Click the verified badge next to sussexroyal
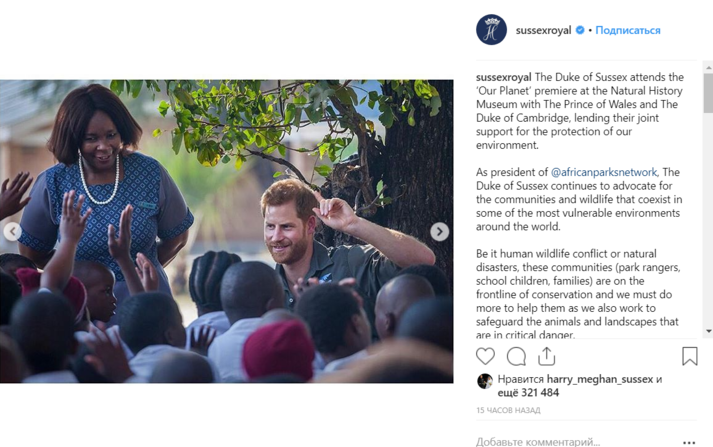713x447 pixels. [580, 30]
